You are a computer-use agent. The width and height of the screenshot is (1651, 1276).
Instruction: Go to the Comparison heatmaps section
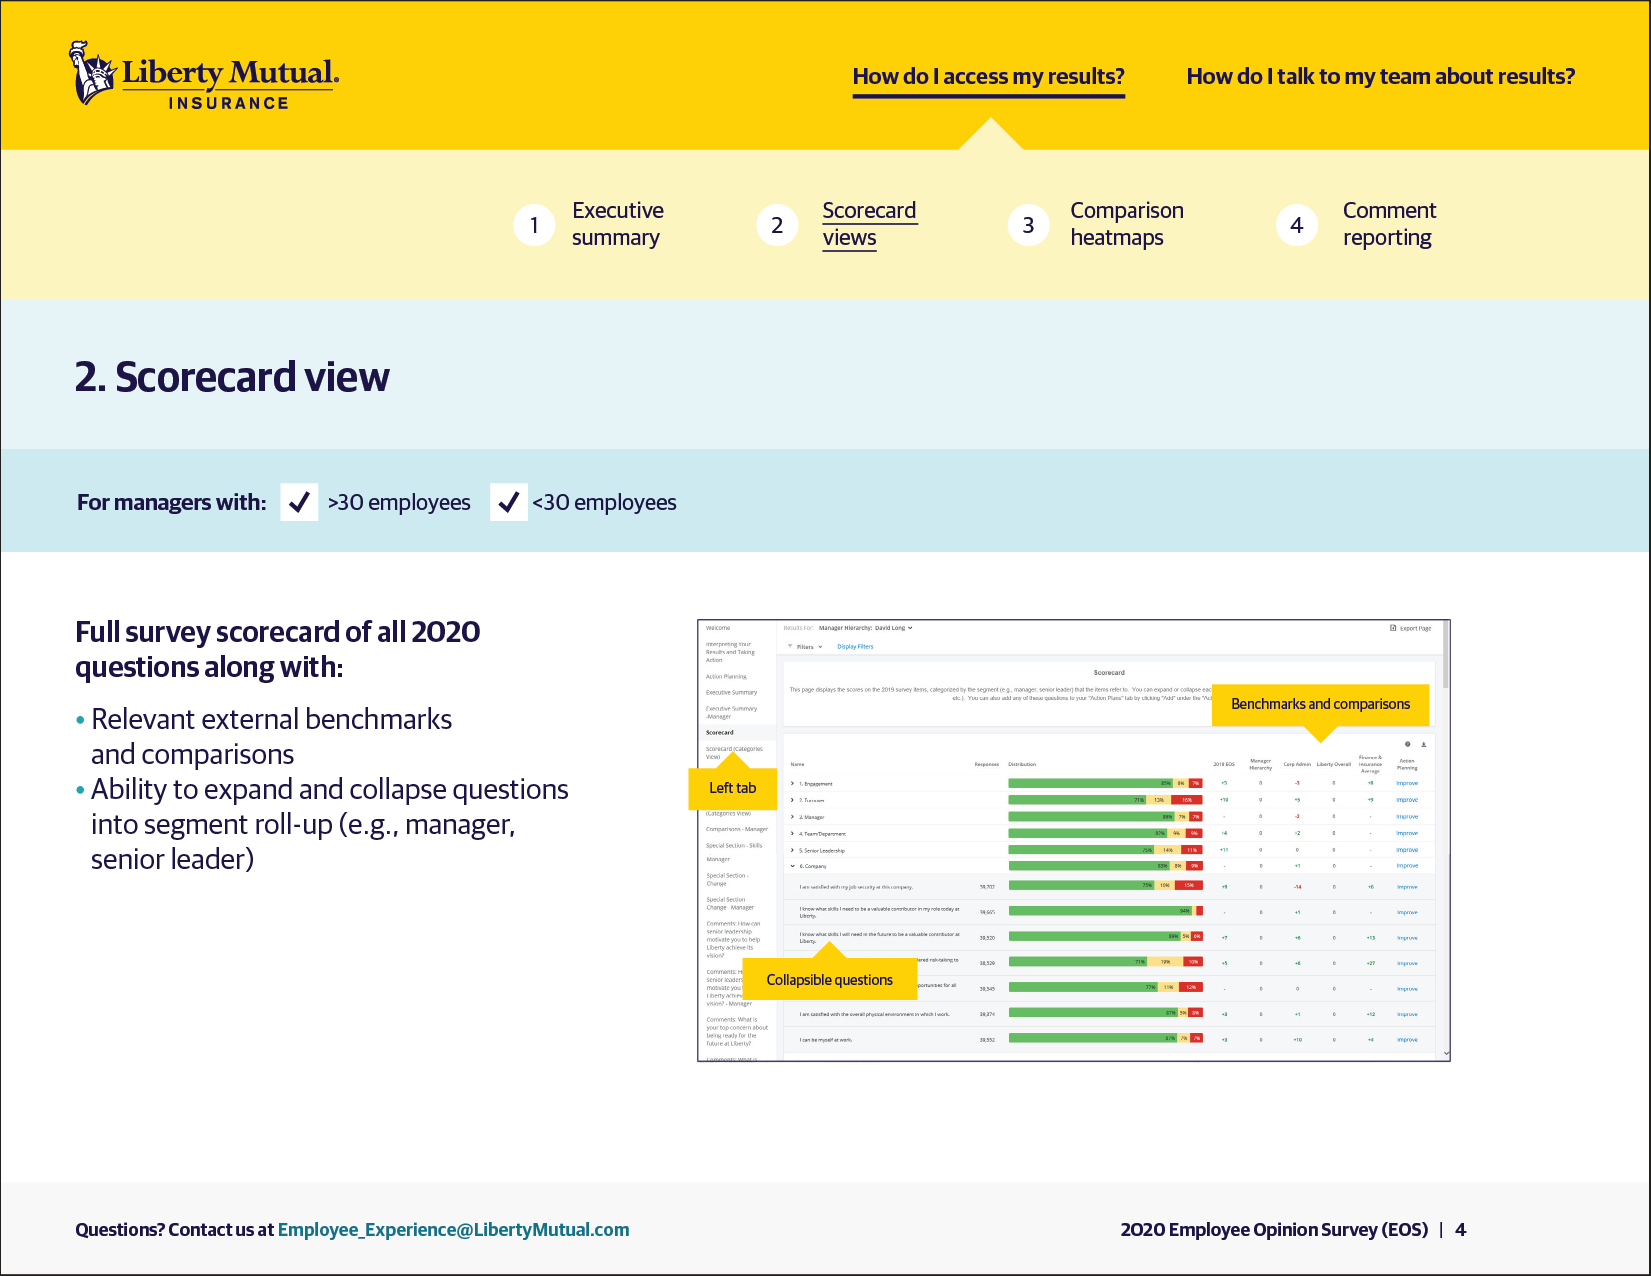(1127, 224)
